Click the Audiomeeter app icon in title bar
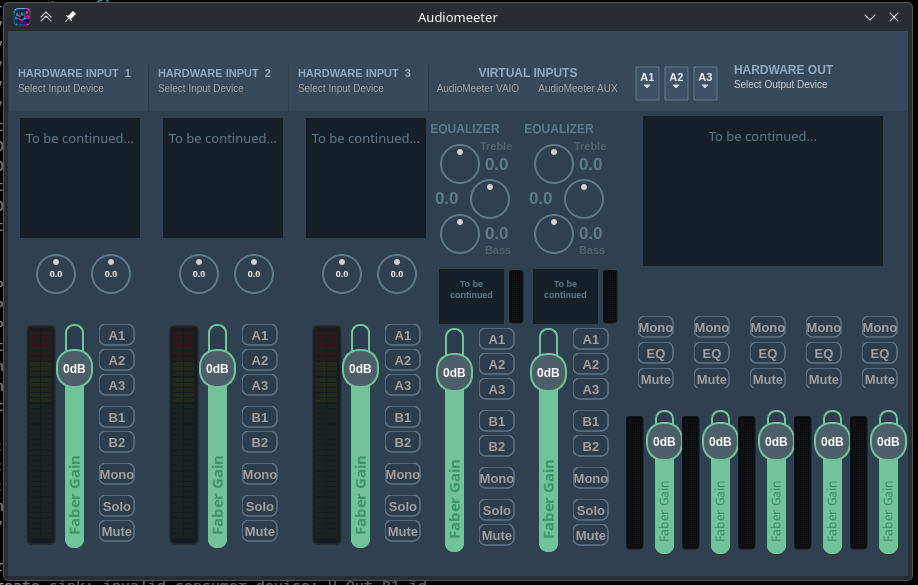Viewport: 918px width, 585px height. [22, 16]
